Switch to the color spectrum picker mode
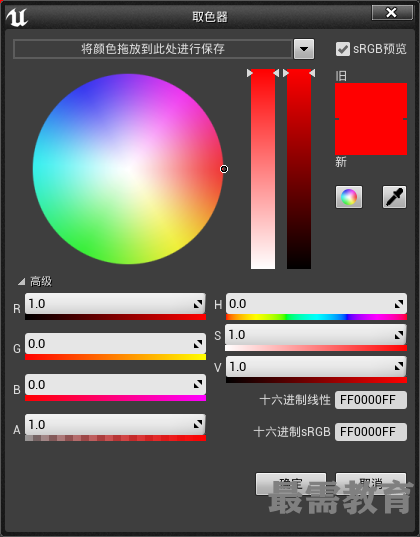This screenshot has height=537, width=420. (349, 197)
